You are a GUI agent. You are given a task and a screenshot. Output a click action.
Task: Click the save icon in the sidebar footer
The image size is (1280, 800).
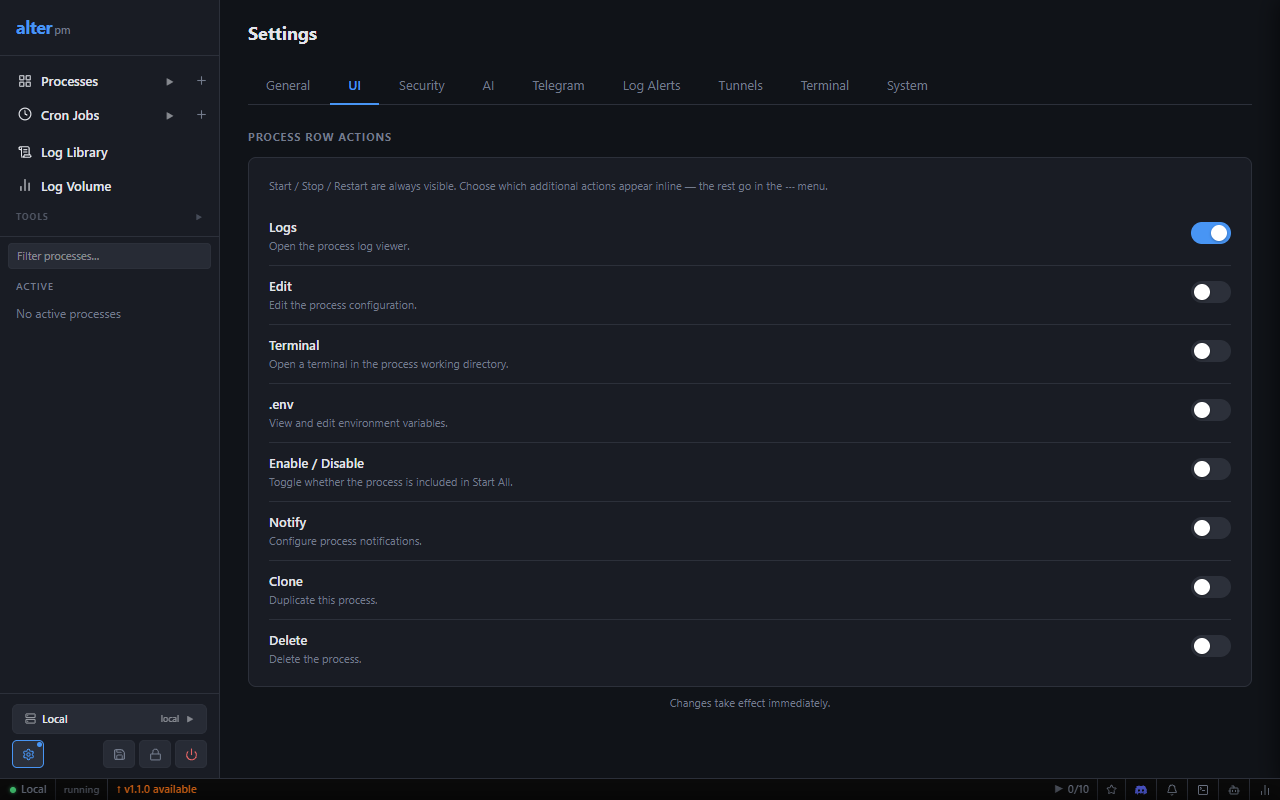coord(119,754)
